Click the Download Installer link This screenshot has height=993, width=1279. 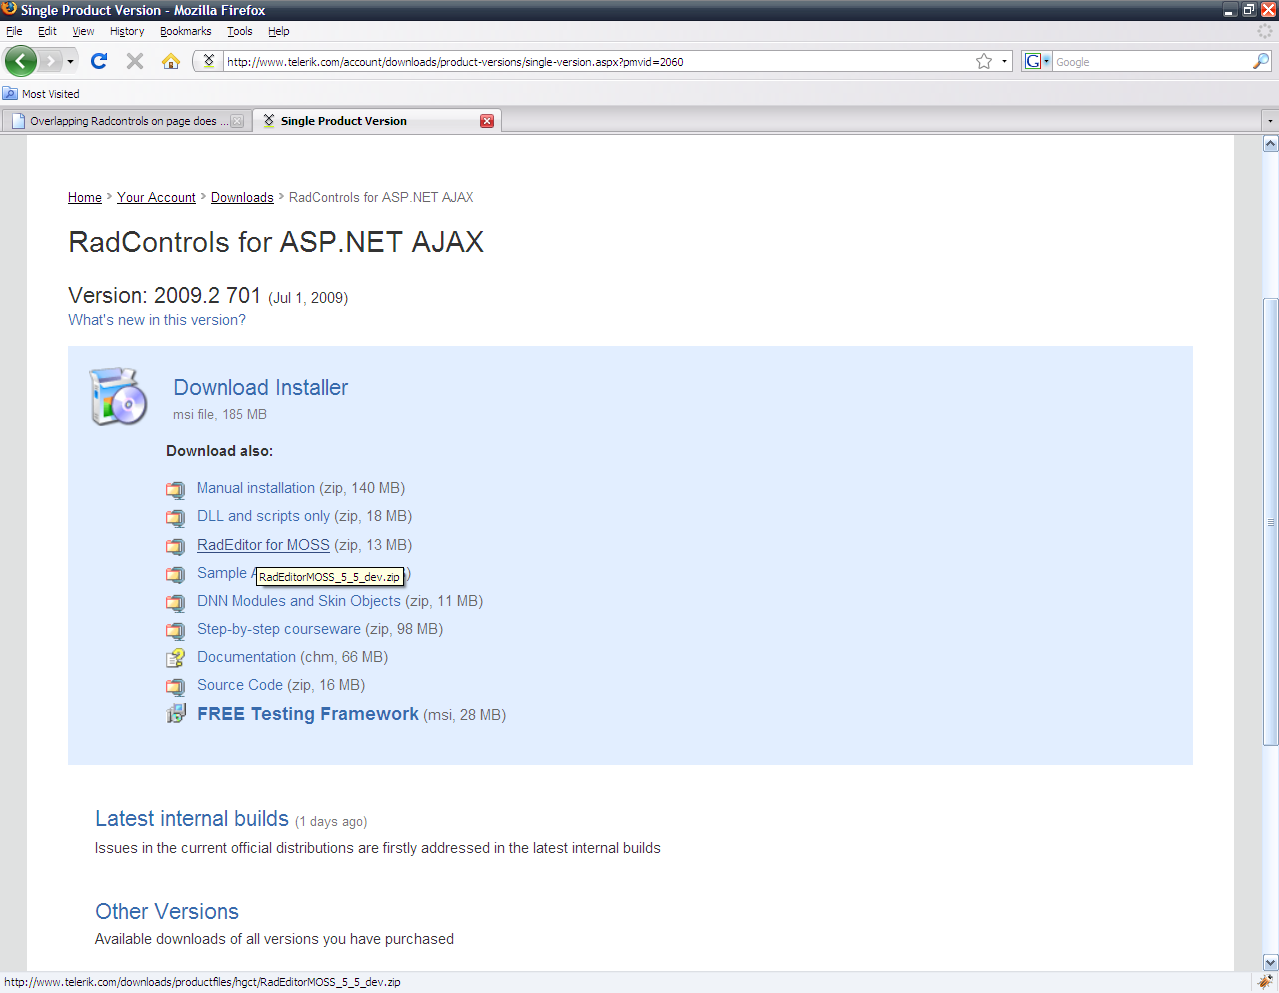[x=261, y=387]
